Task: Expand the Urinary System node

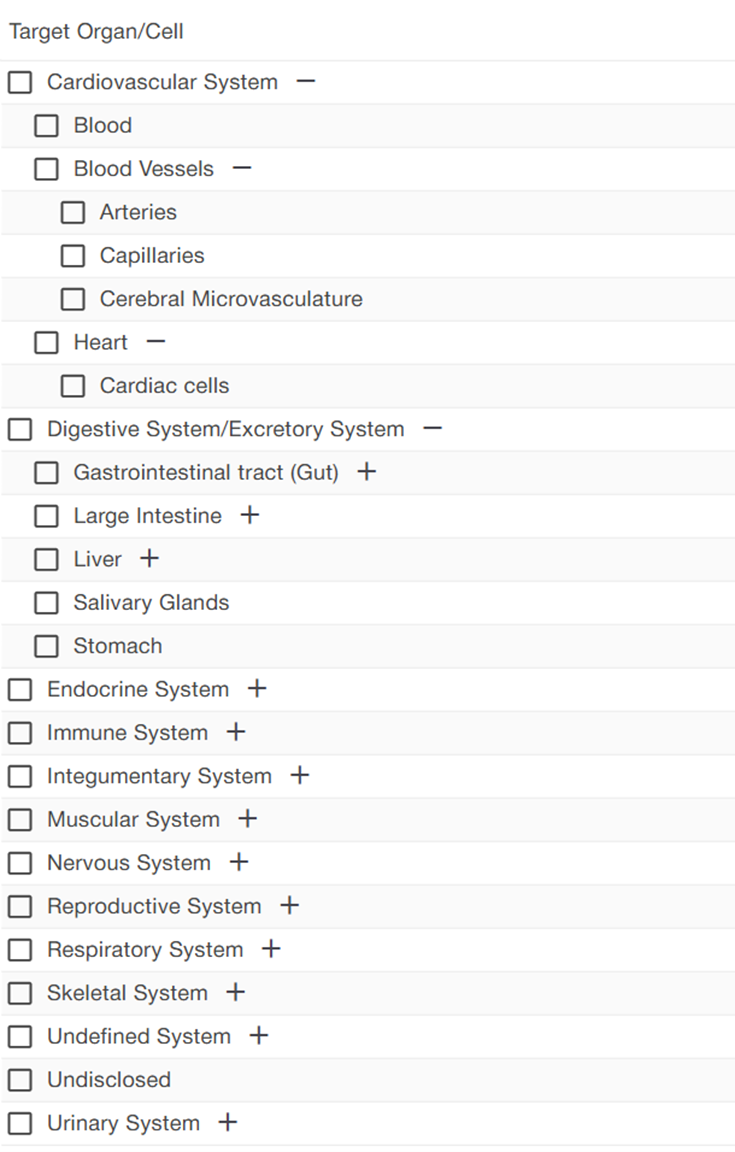Action: tap(228, 1122)
